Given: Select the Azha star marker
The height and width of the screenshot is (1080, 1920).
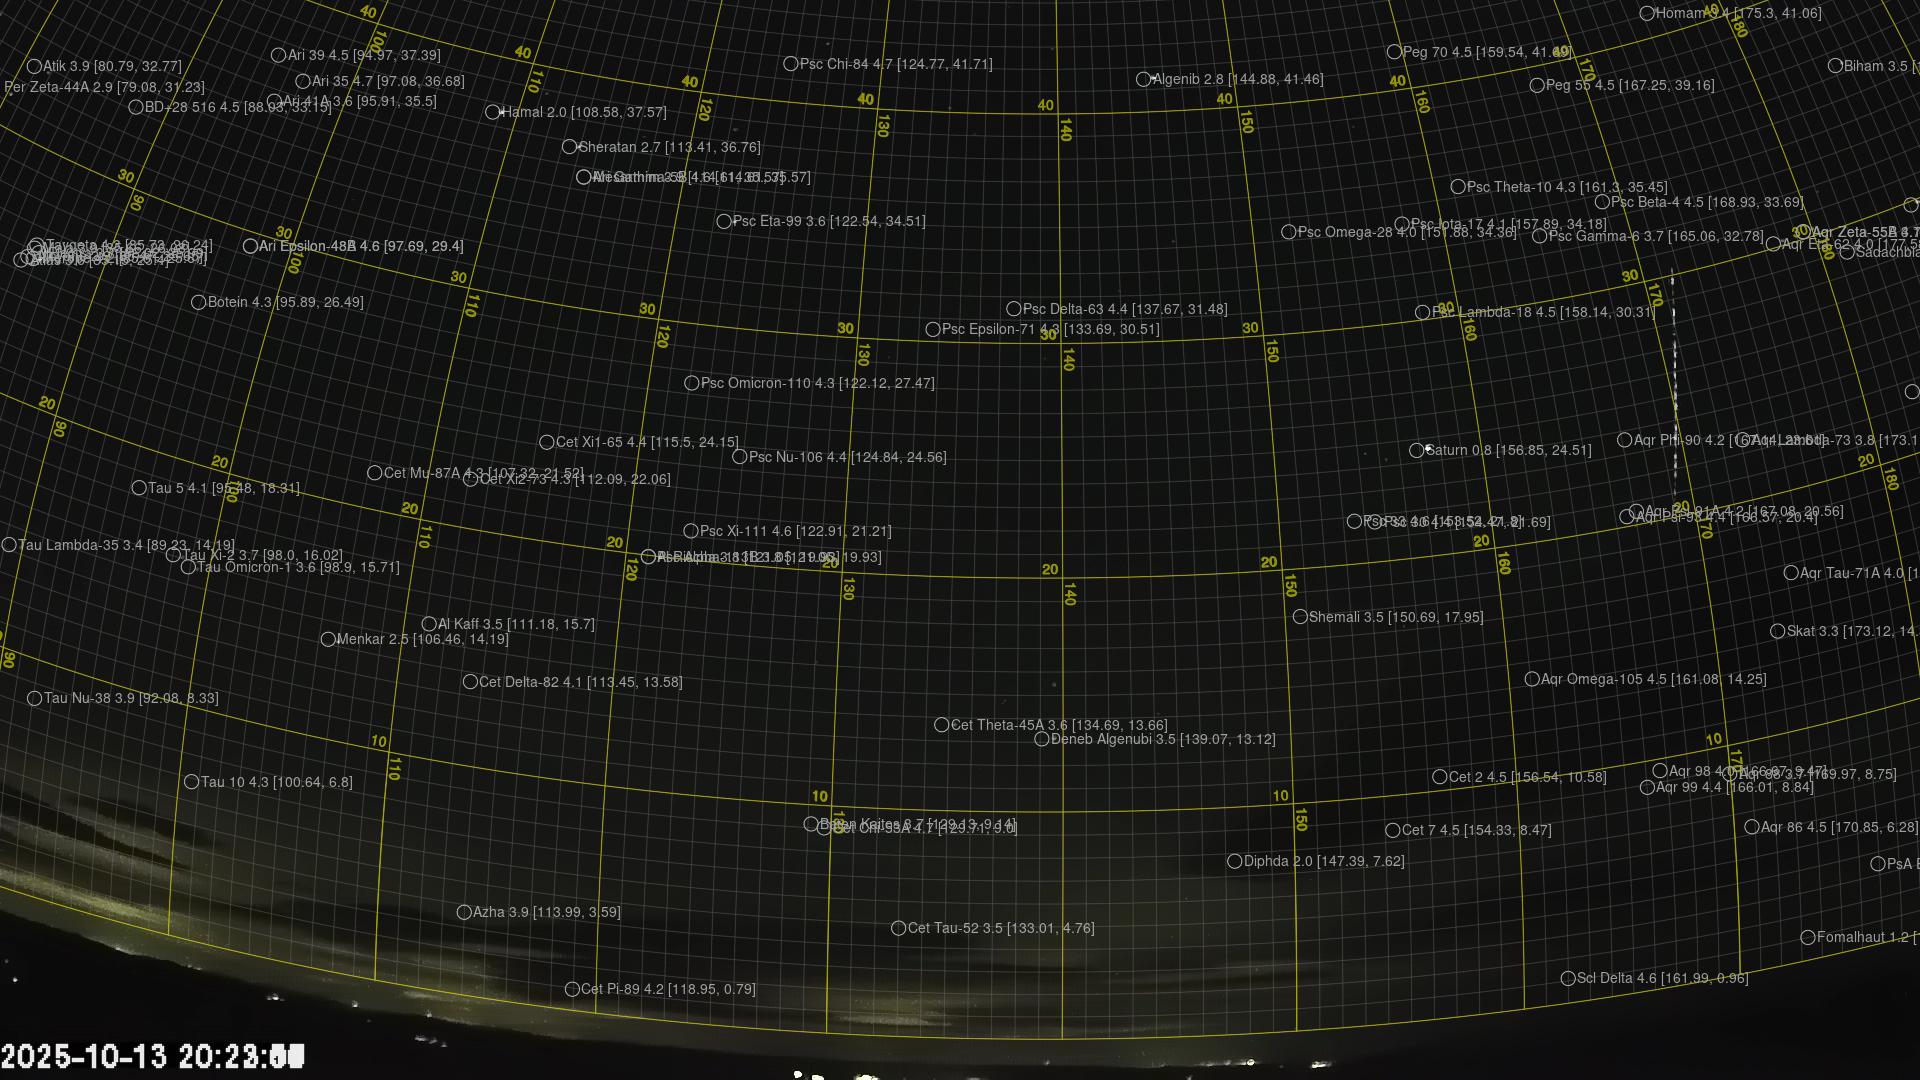Looking at the screenshot, I should pos(464,913).
